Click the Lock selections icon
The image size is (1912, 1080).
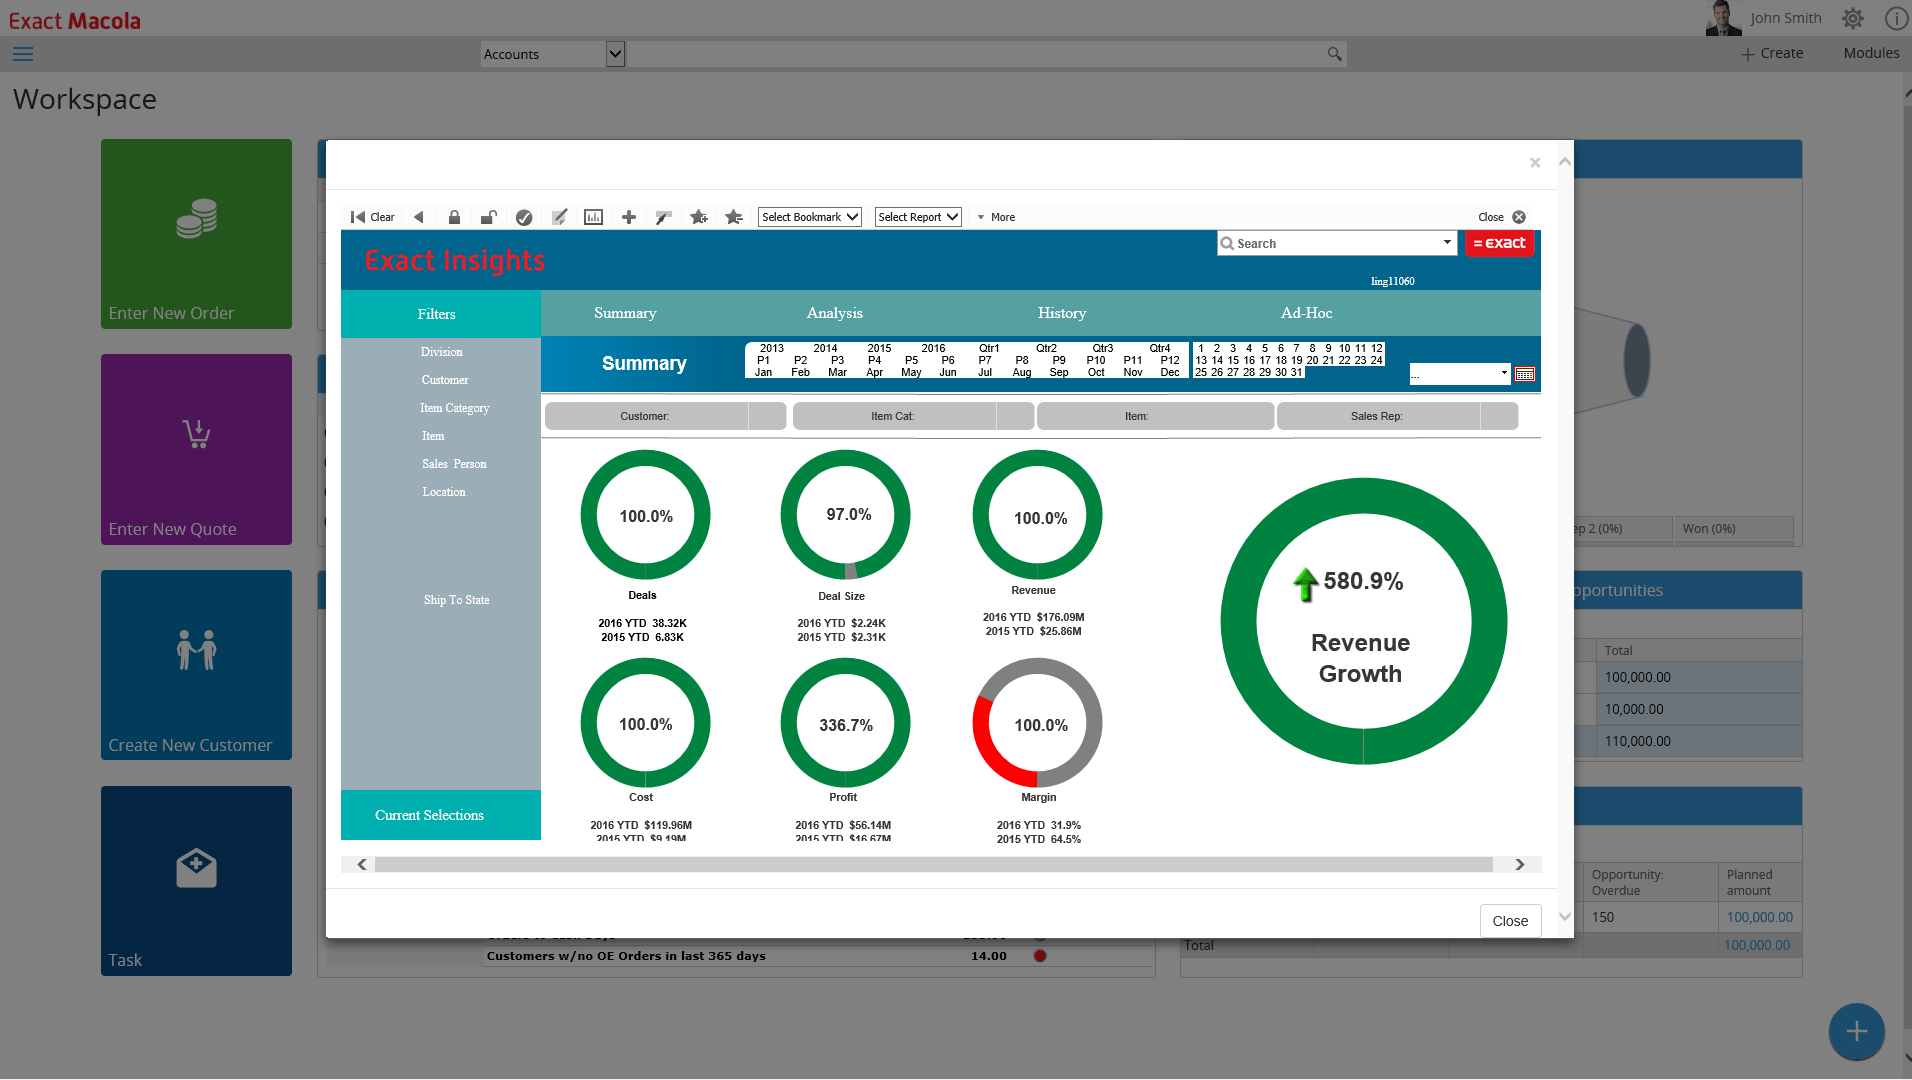click(x=454, y=217)
